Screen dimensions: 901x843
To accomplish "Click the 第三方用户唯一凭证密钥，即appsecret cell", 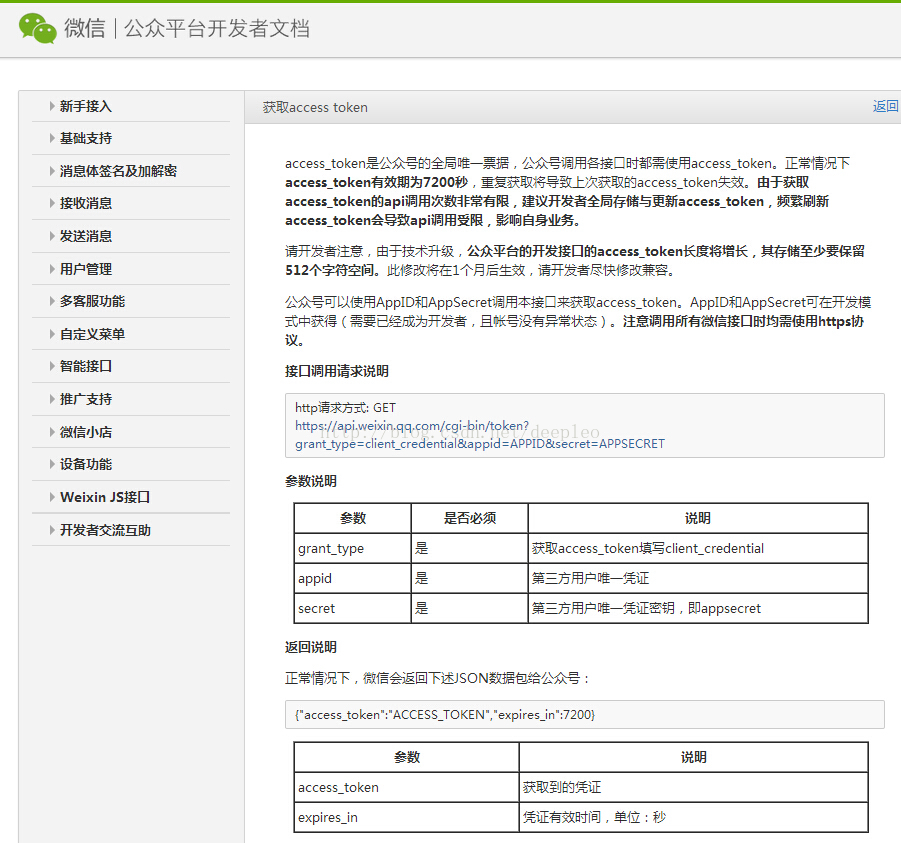I will [698, 608].
